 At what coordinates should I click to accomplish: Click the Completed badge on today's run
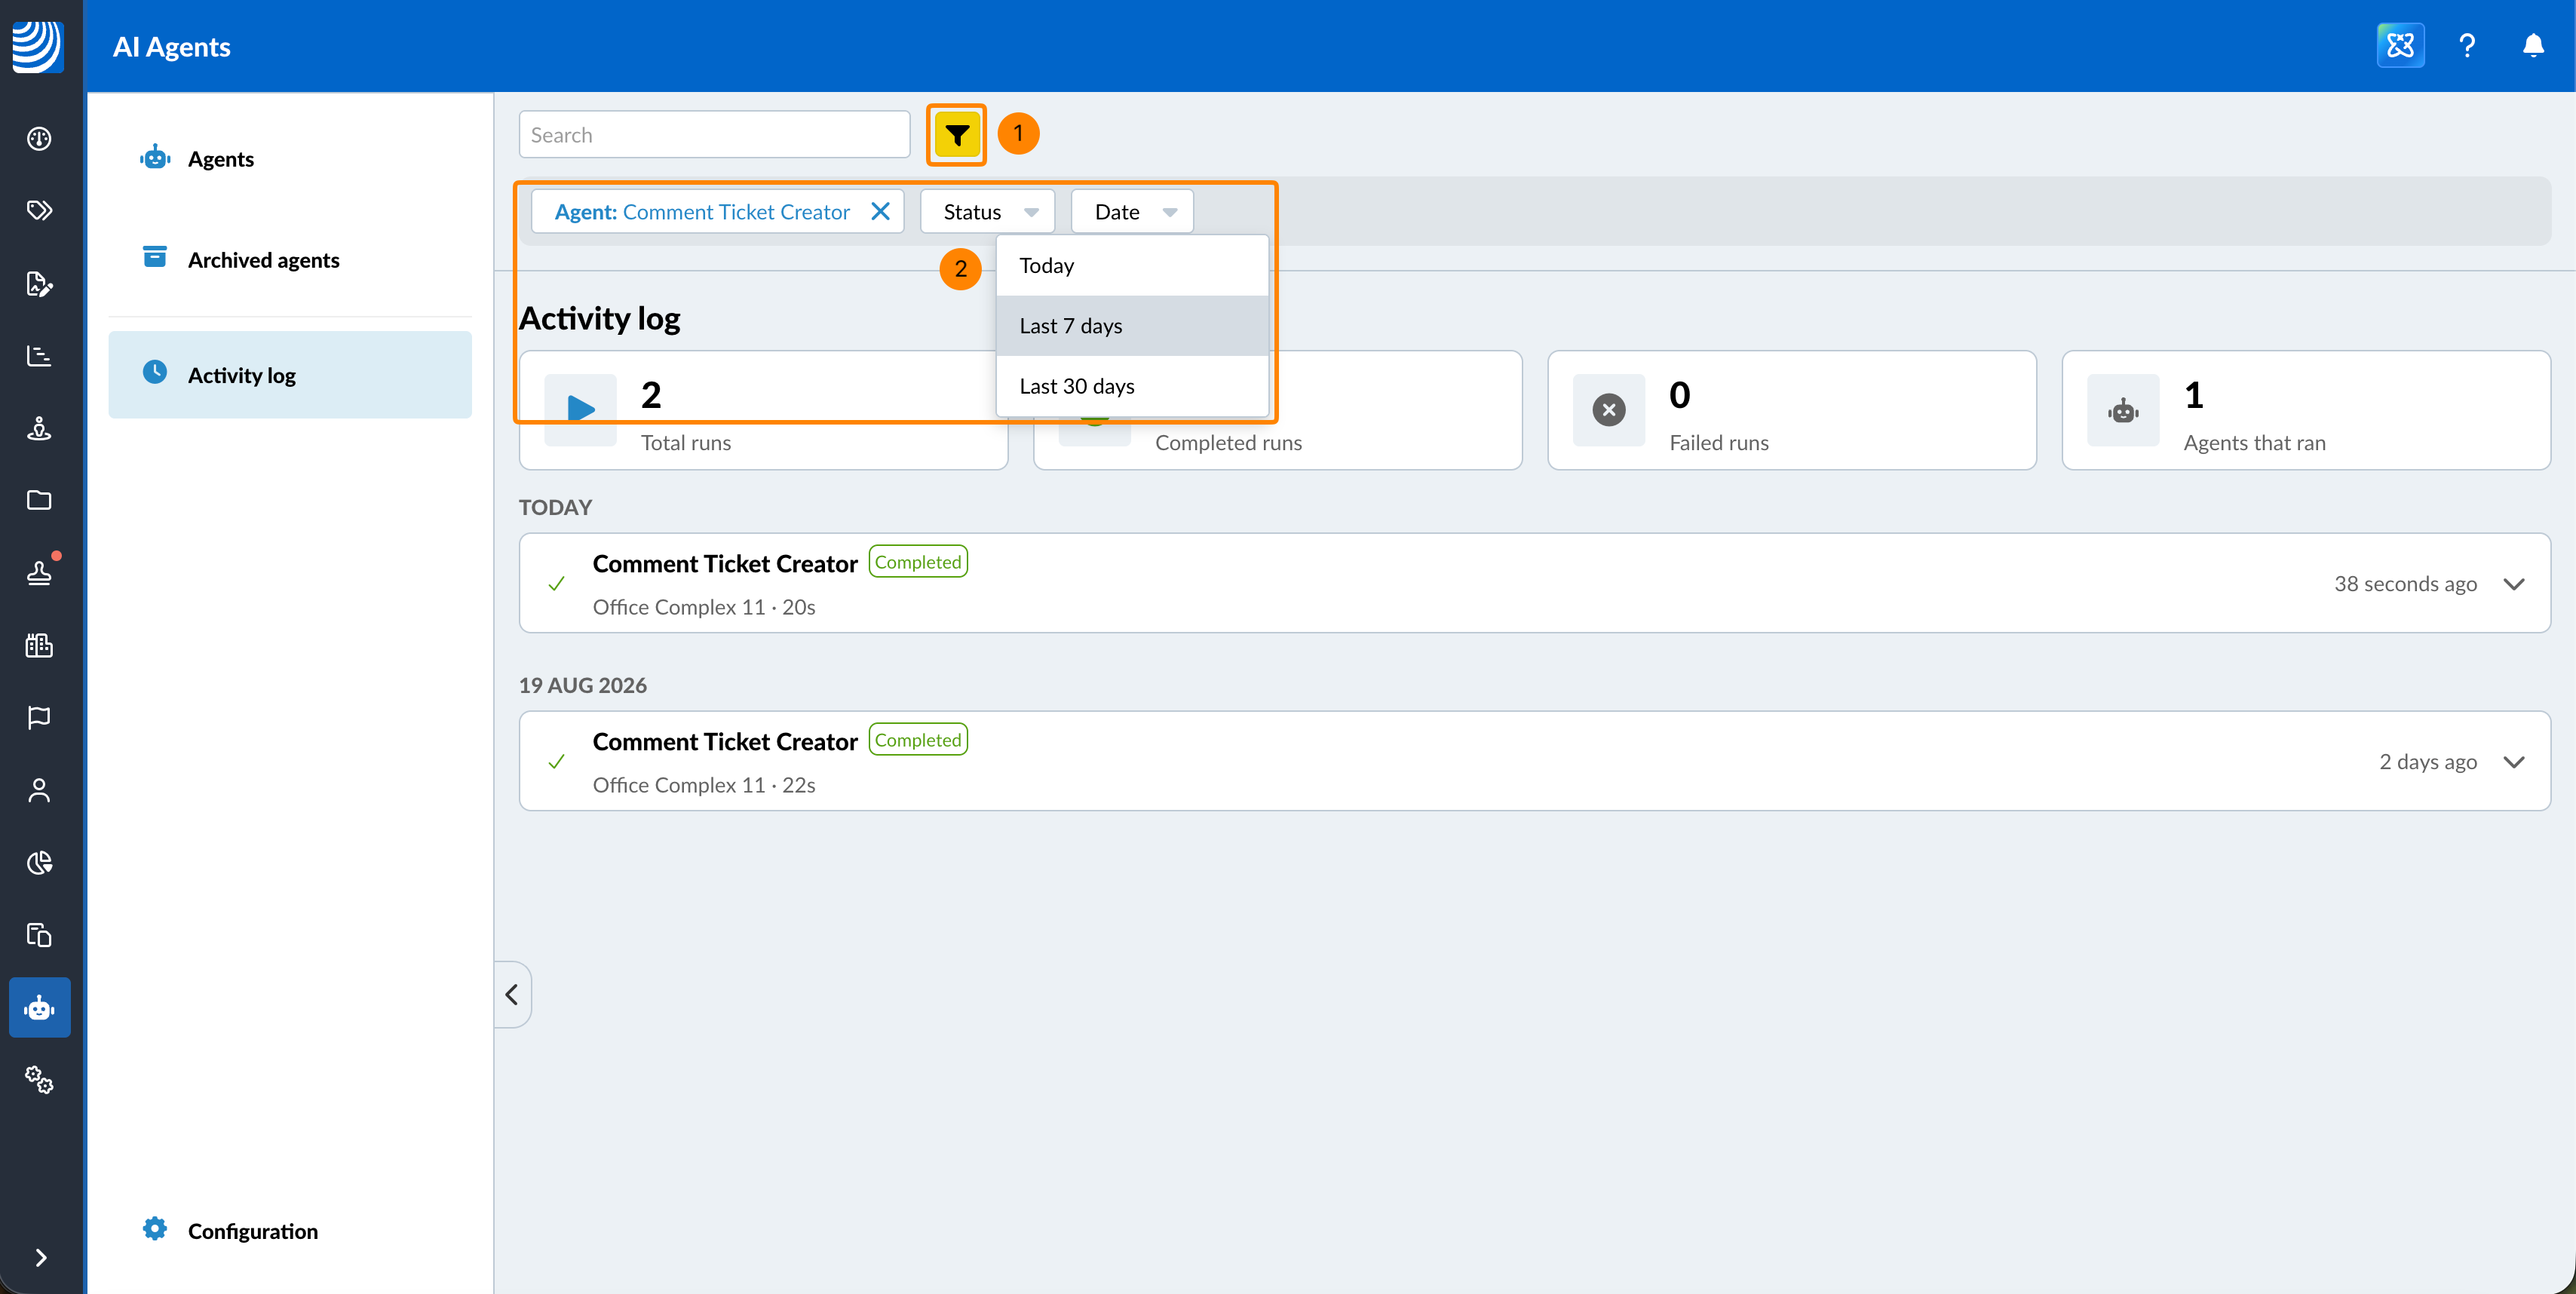click(917, 562)
